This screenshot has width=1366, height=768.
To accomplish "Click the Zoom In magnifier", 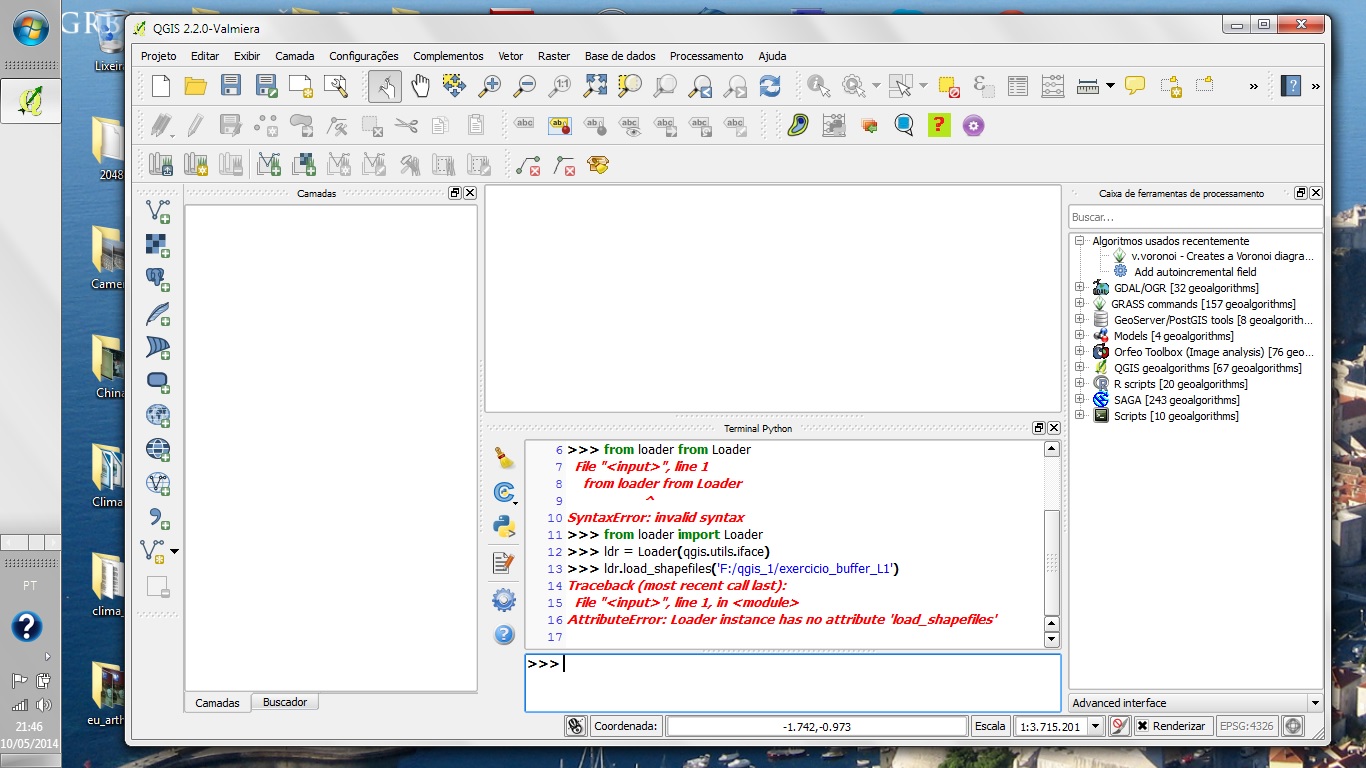I will pos(489,86).
